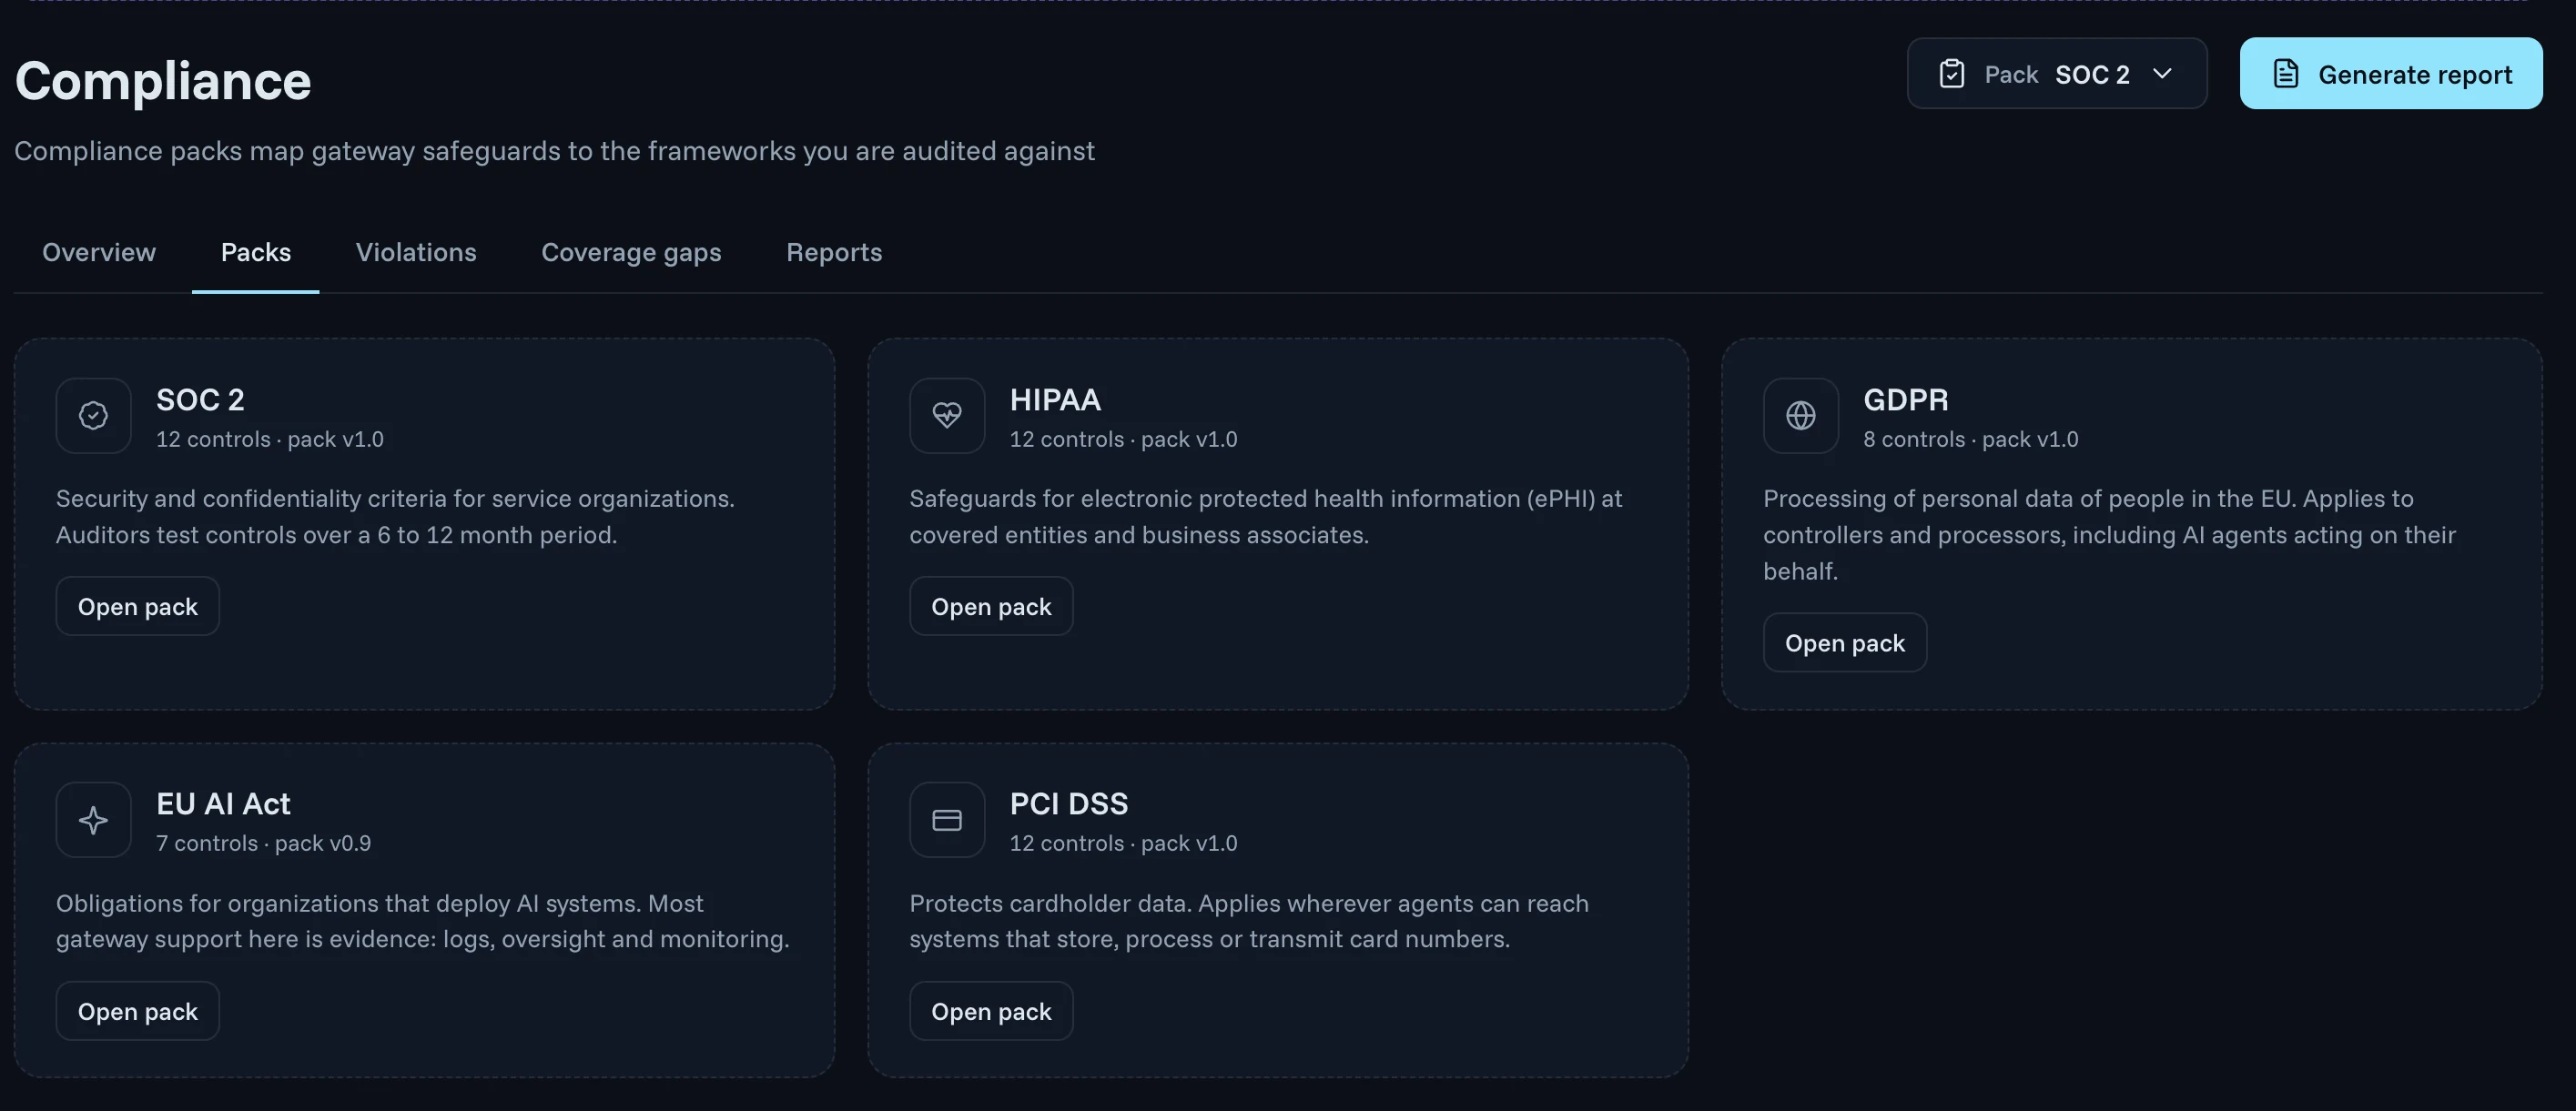Click the EU AI Act sparkle icon
This screenshot has width=2576, height=1111.
93,820
